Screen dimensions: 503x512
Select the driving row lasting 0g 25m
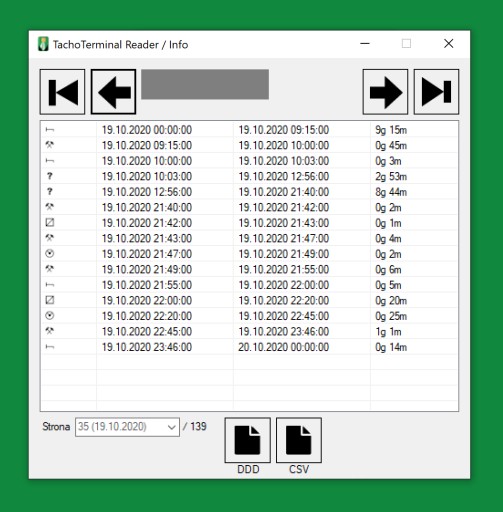pos(249,316)
